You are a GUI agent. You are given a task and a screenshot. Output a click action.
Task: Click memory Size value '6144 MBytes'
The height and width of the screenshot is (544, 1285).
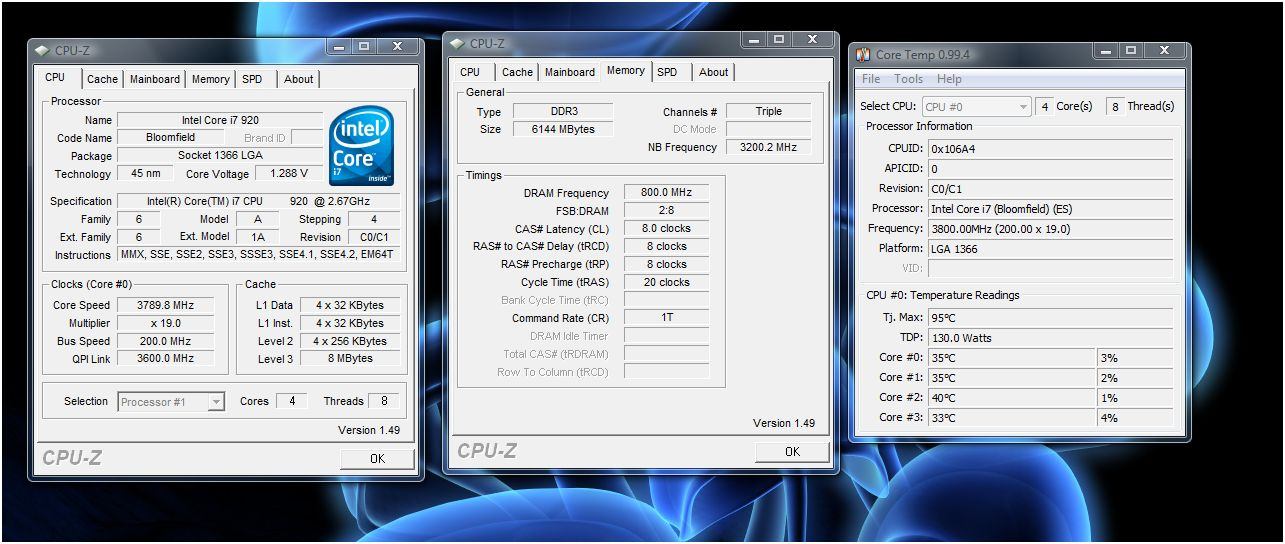[x=563, y=129]
